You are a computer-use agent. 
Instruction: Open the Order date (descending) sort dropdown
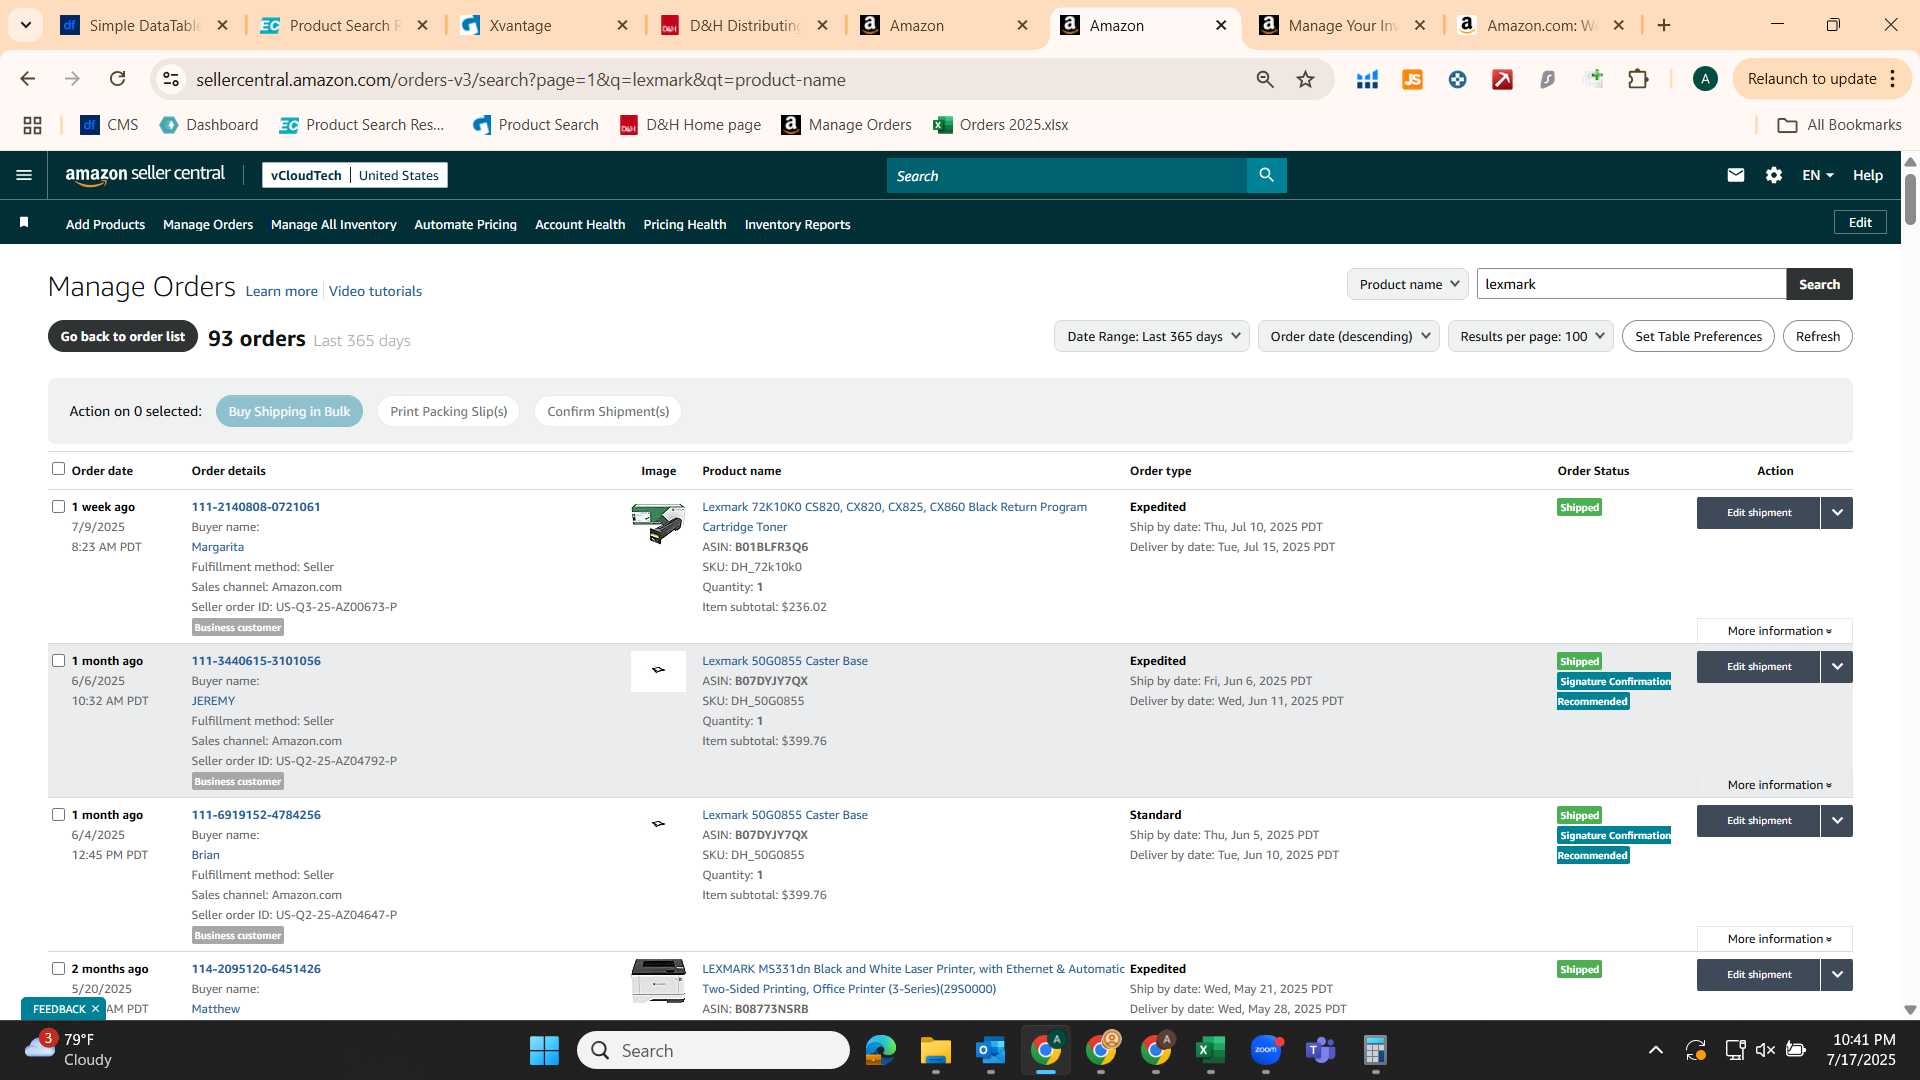pos(1349,336)
